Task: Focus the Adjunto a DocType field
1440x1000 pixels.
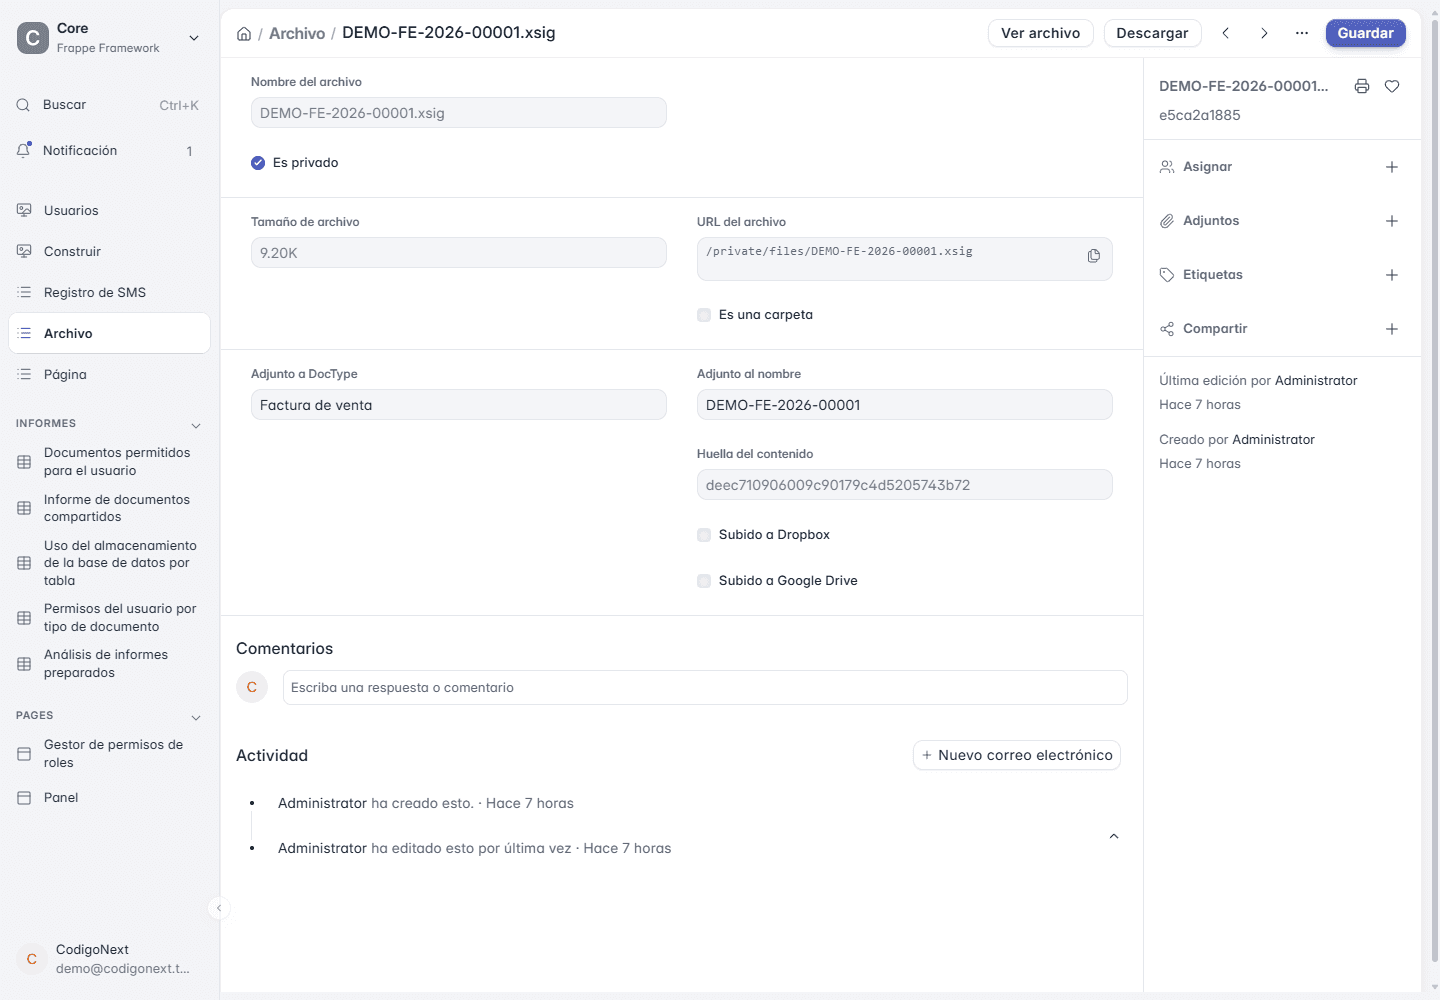Action: [x=459, y=405]
